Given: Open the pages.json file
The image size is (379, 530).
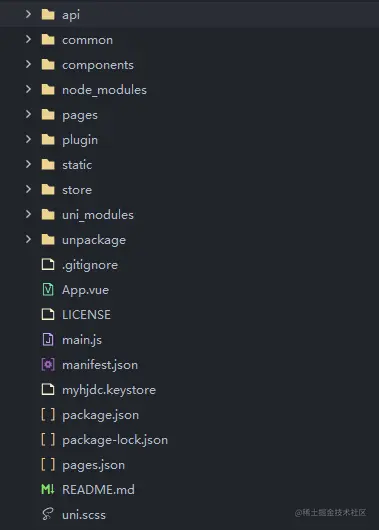Looking at the screenshot, I should (x=93, y=465).
